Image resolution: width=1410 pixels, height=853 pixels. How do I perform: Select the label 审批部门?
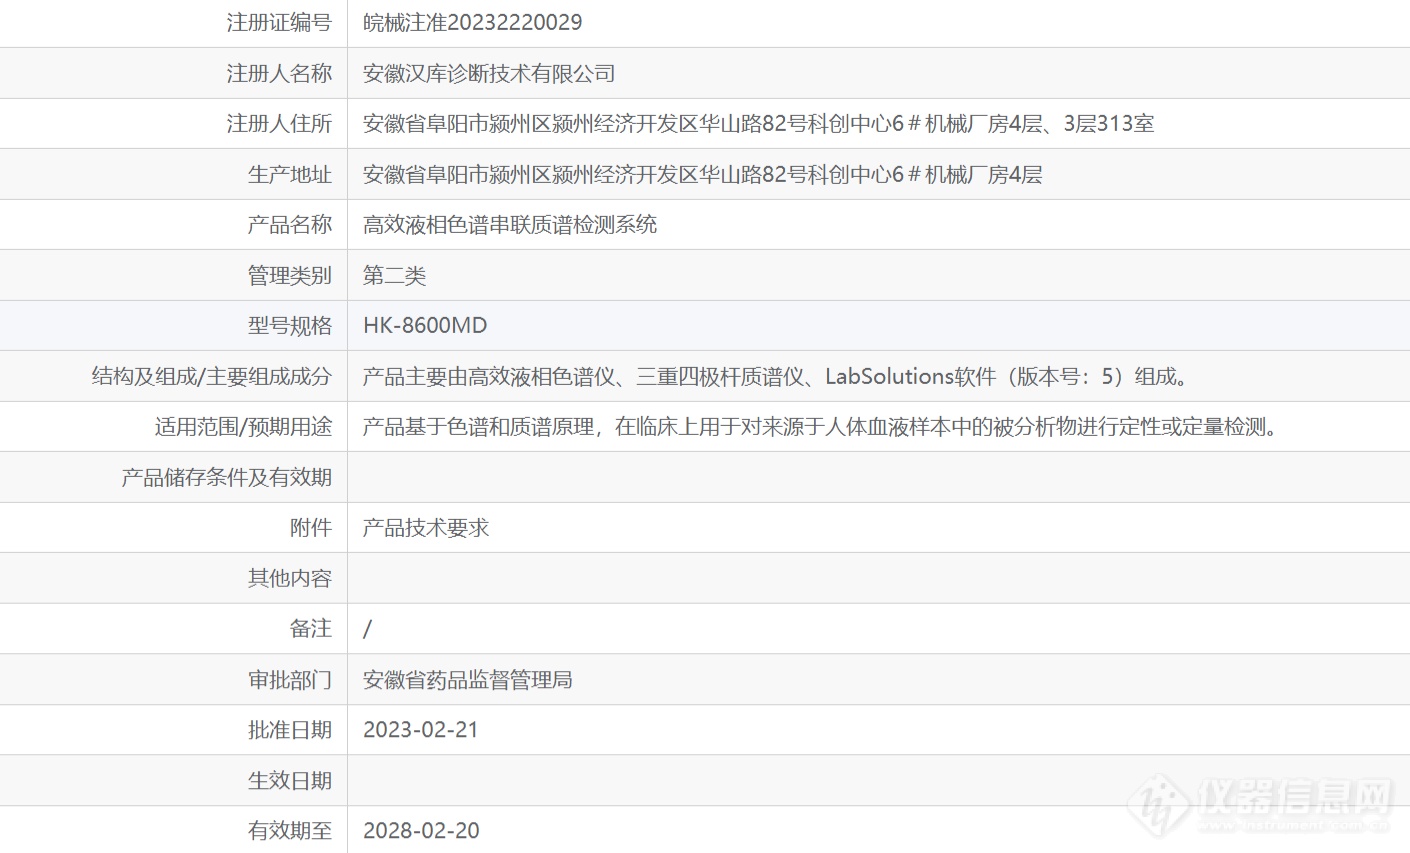click(x=290, y=680)
